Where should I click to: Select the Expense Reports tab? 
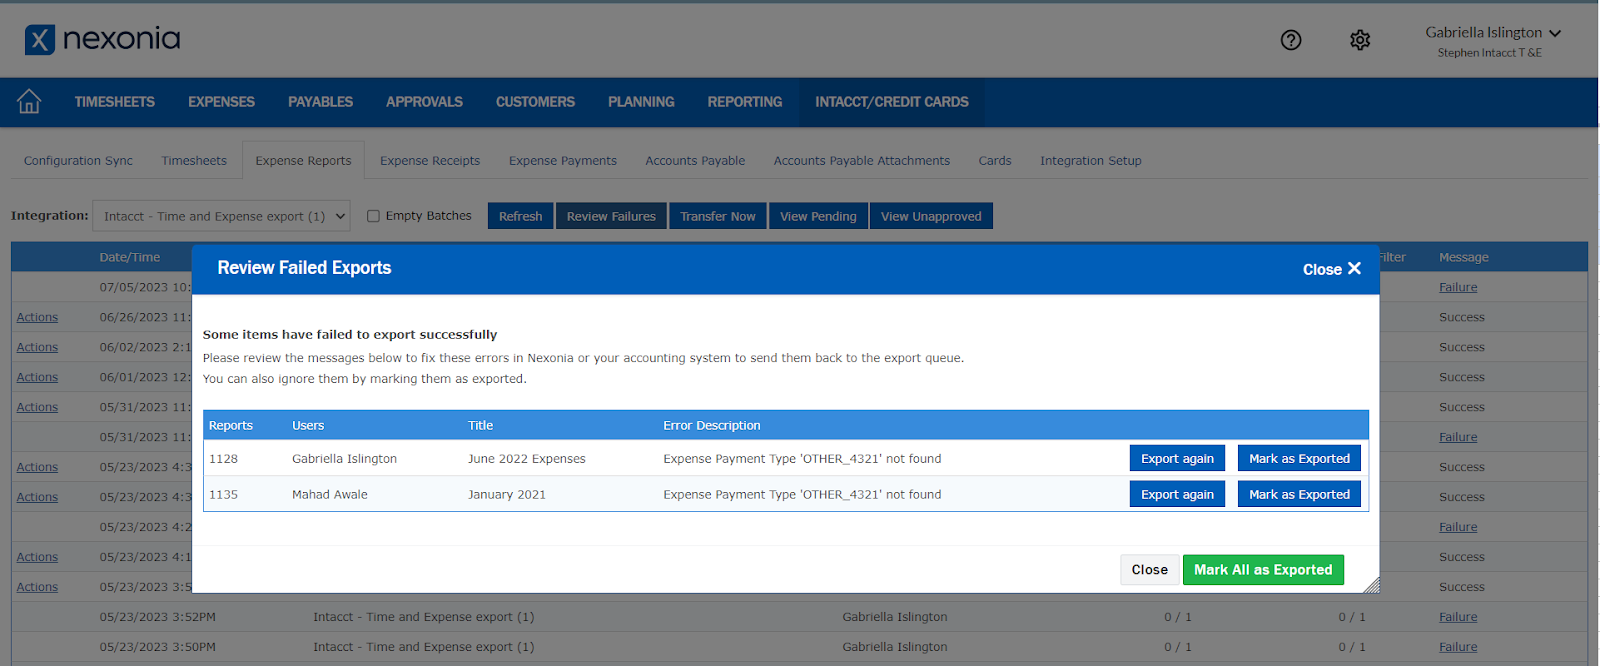point(303,161)
